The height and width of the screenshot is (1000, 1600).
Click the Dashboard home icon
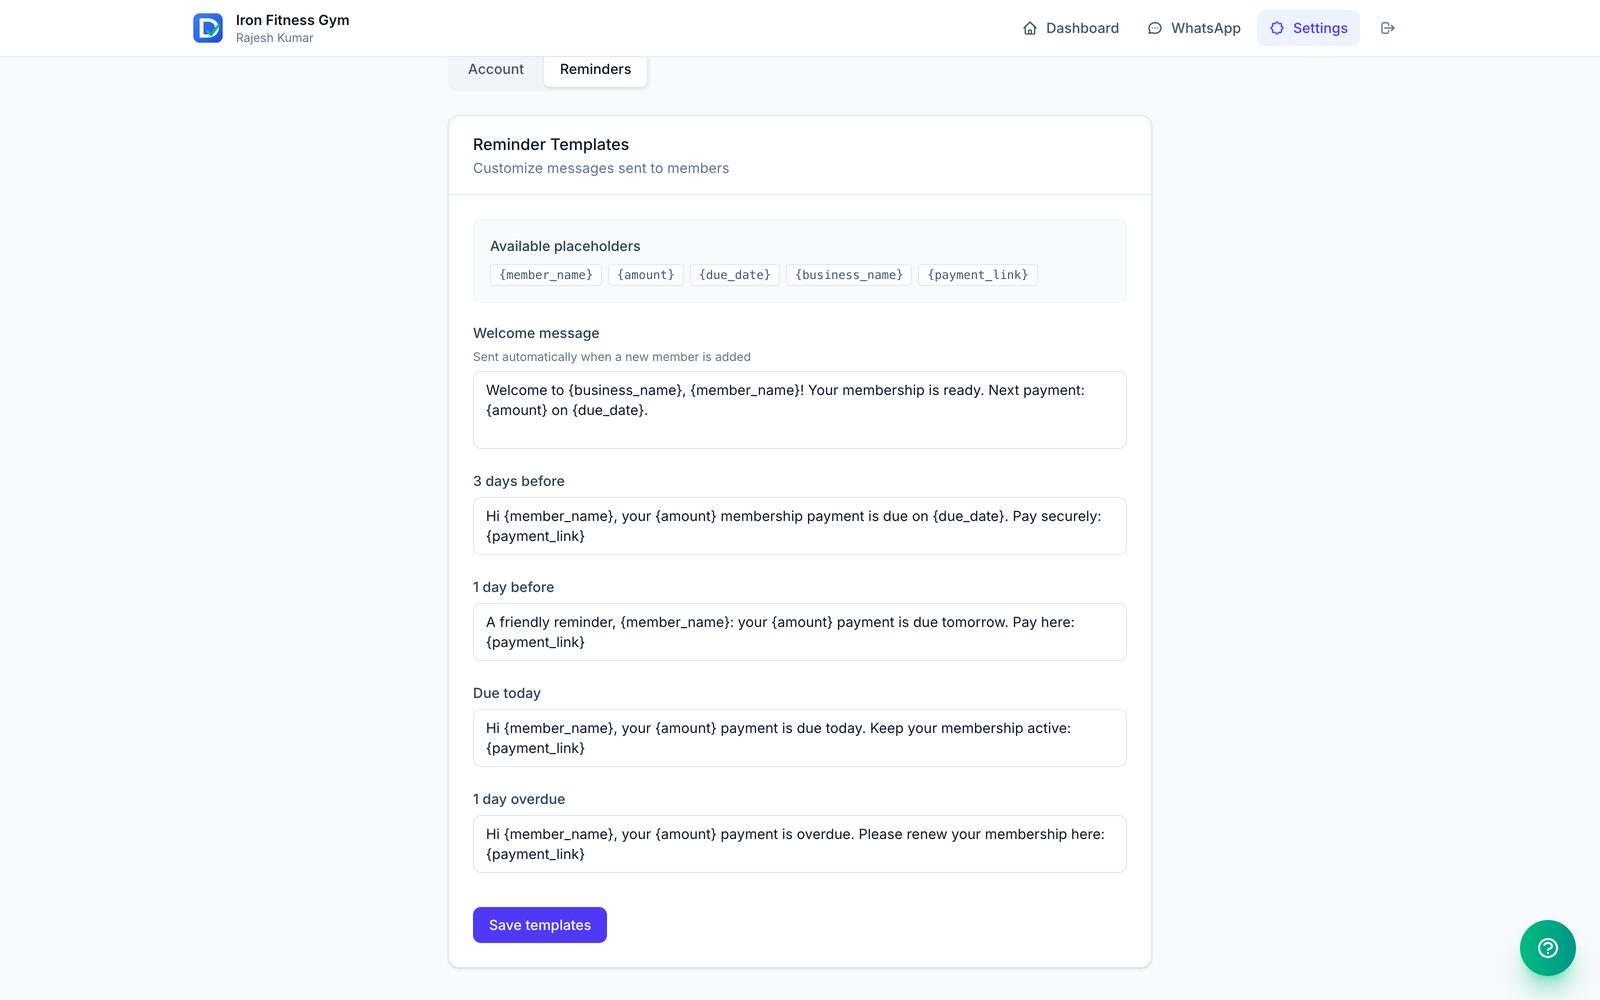(1030, 28)
